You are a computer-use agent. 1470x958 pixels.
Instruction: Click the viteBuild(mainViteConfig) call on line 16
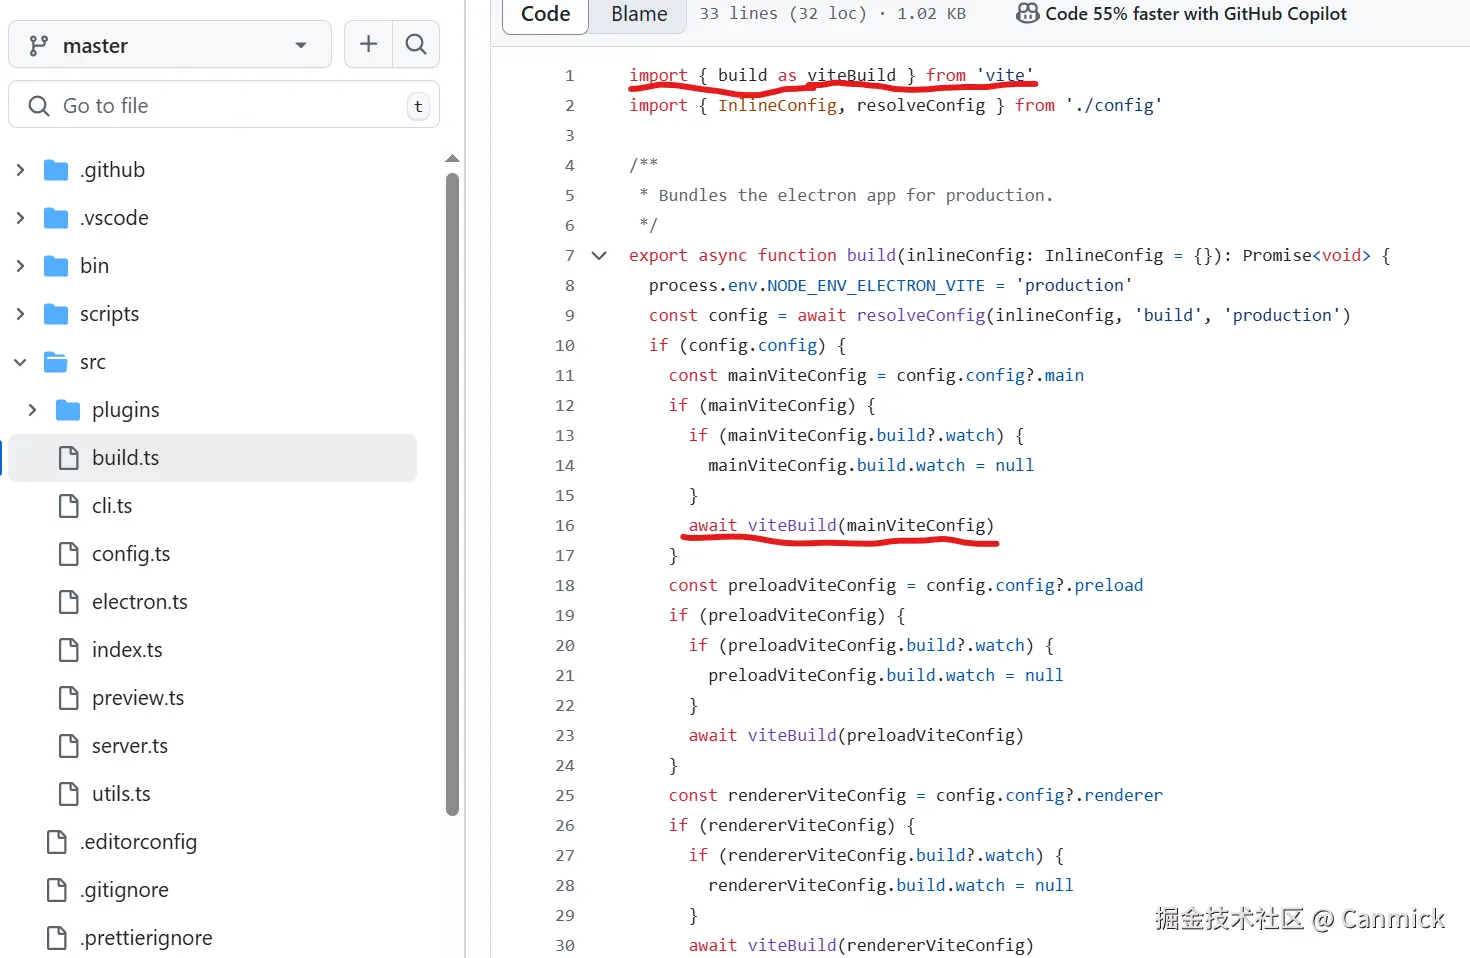coord(870,525)
